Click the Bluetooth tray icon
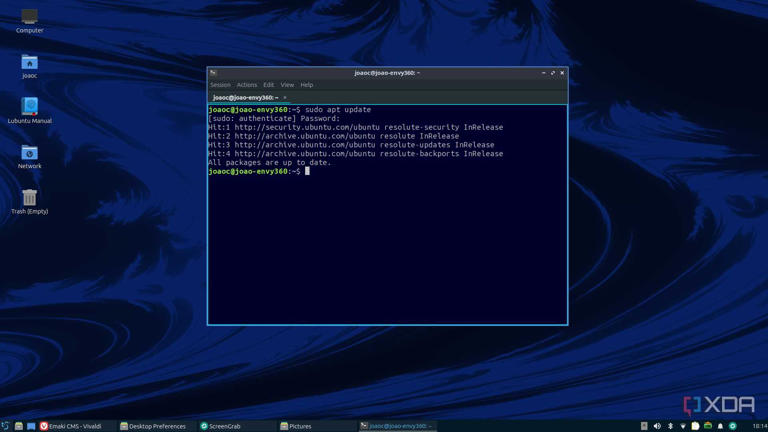This screenshot has height=432, width=768. tap(671, 426)
